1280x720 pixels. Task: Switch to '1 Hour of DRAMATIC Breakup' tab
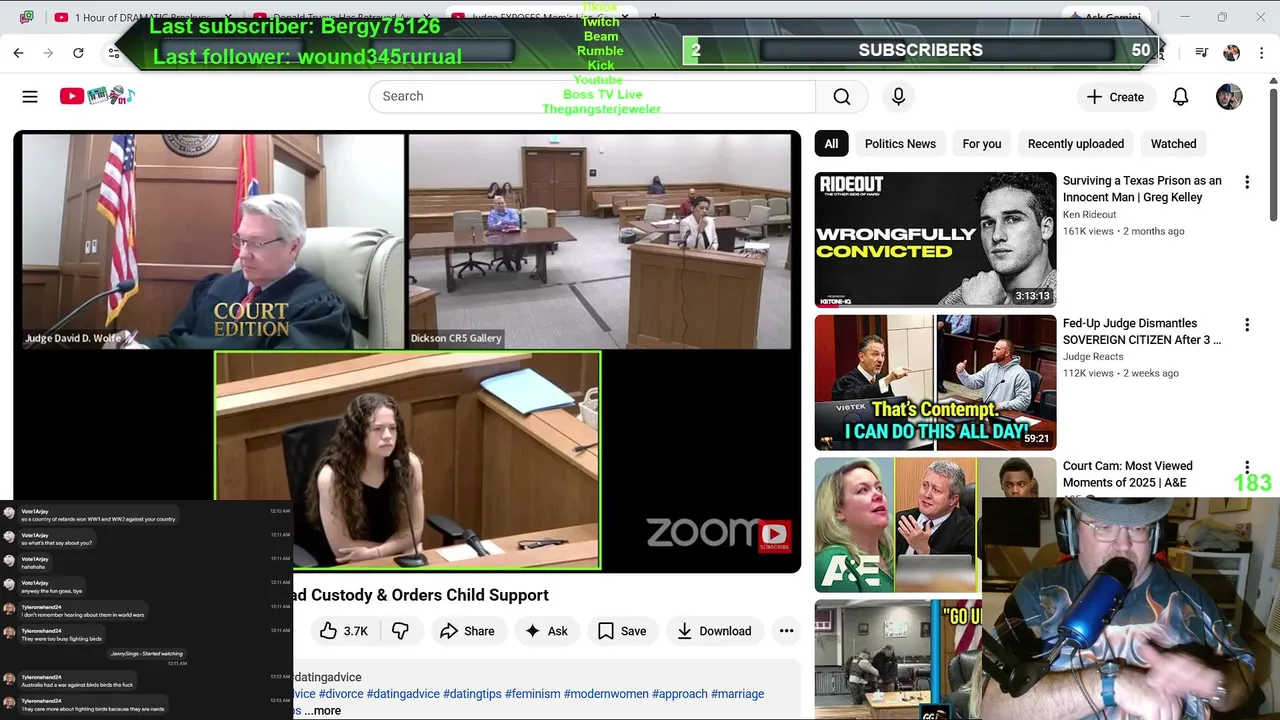(140, 17)
